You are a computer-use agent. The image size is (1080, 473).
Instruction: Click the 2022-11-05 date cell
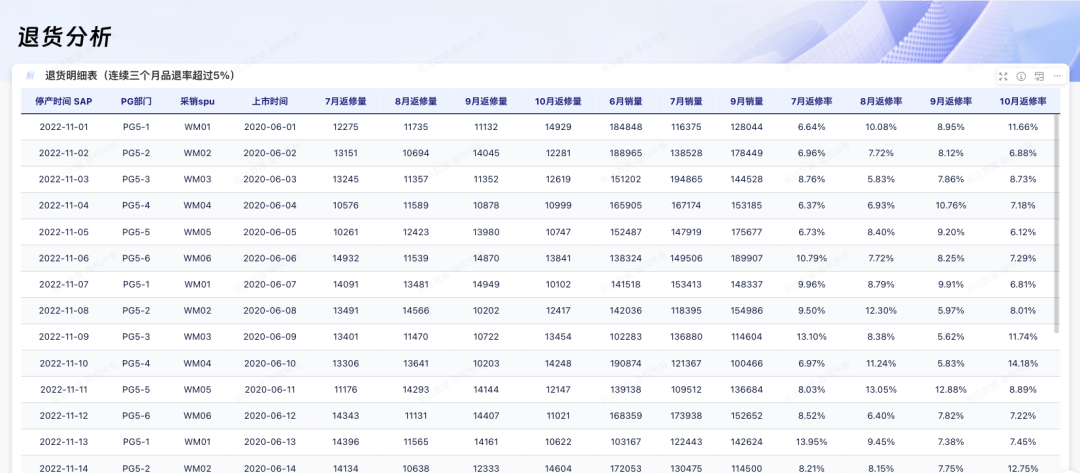63,232
